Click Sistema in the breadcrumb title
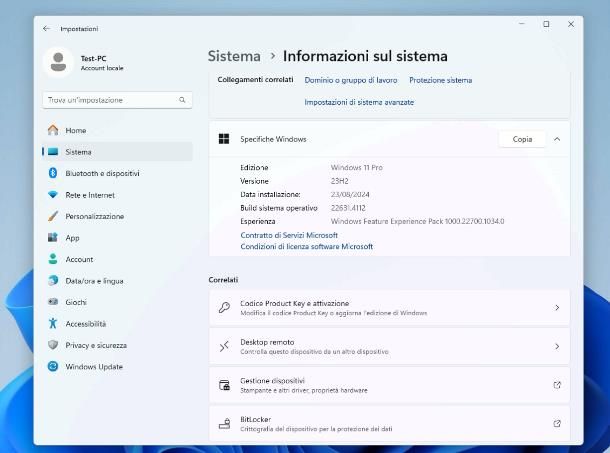 click(x=234, y=56)
